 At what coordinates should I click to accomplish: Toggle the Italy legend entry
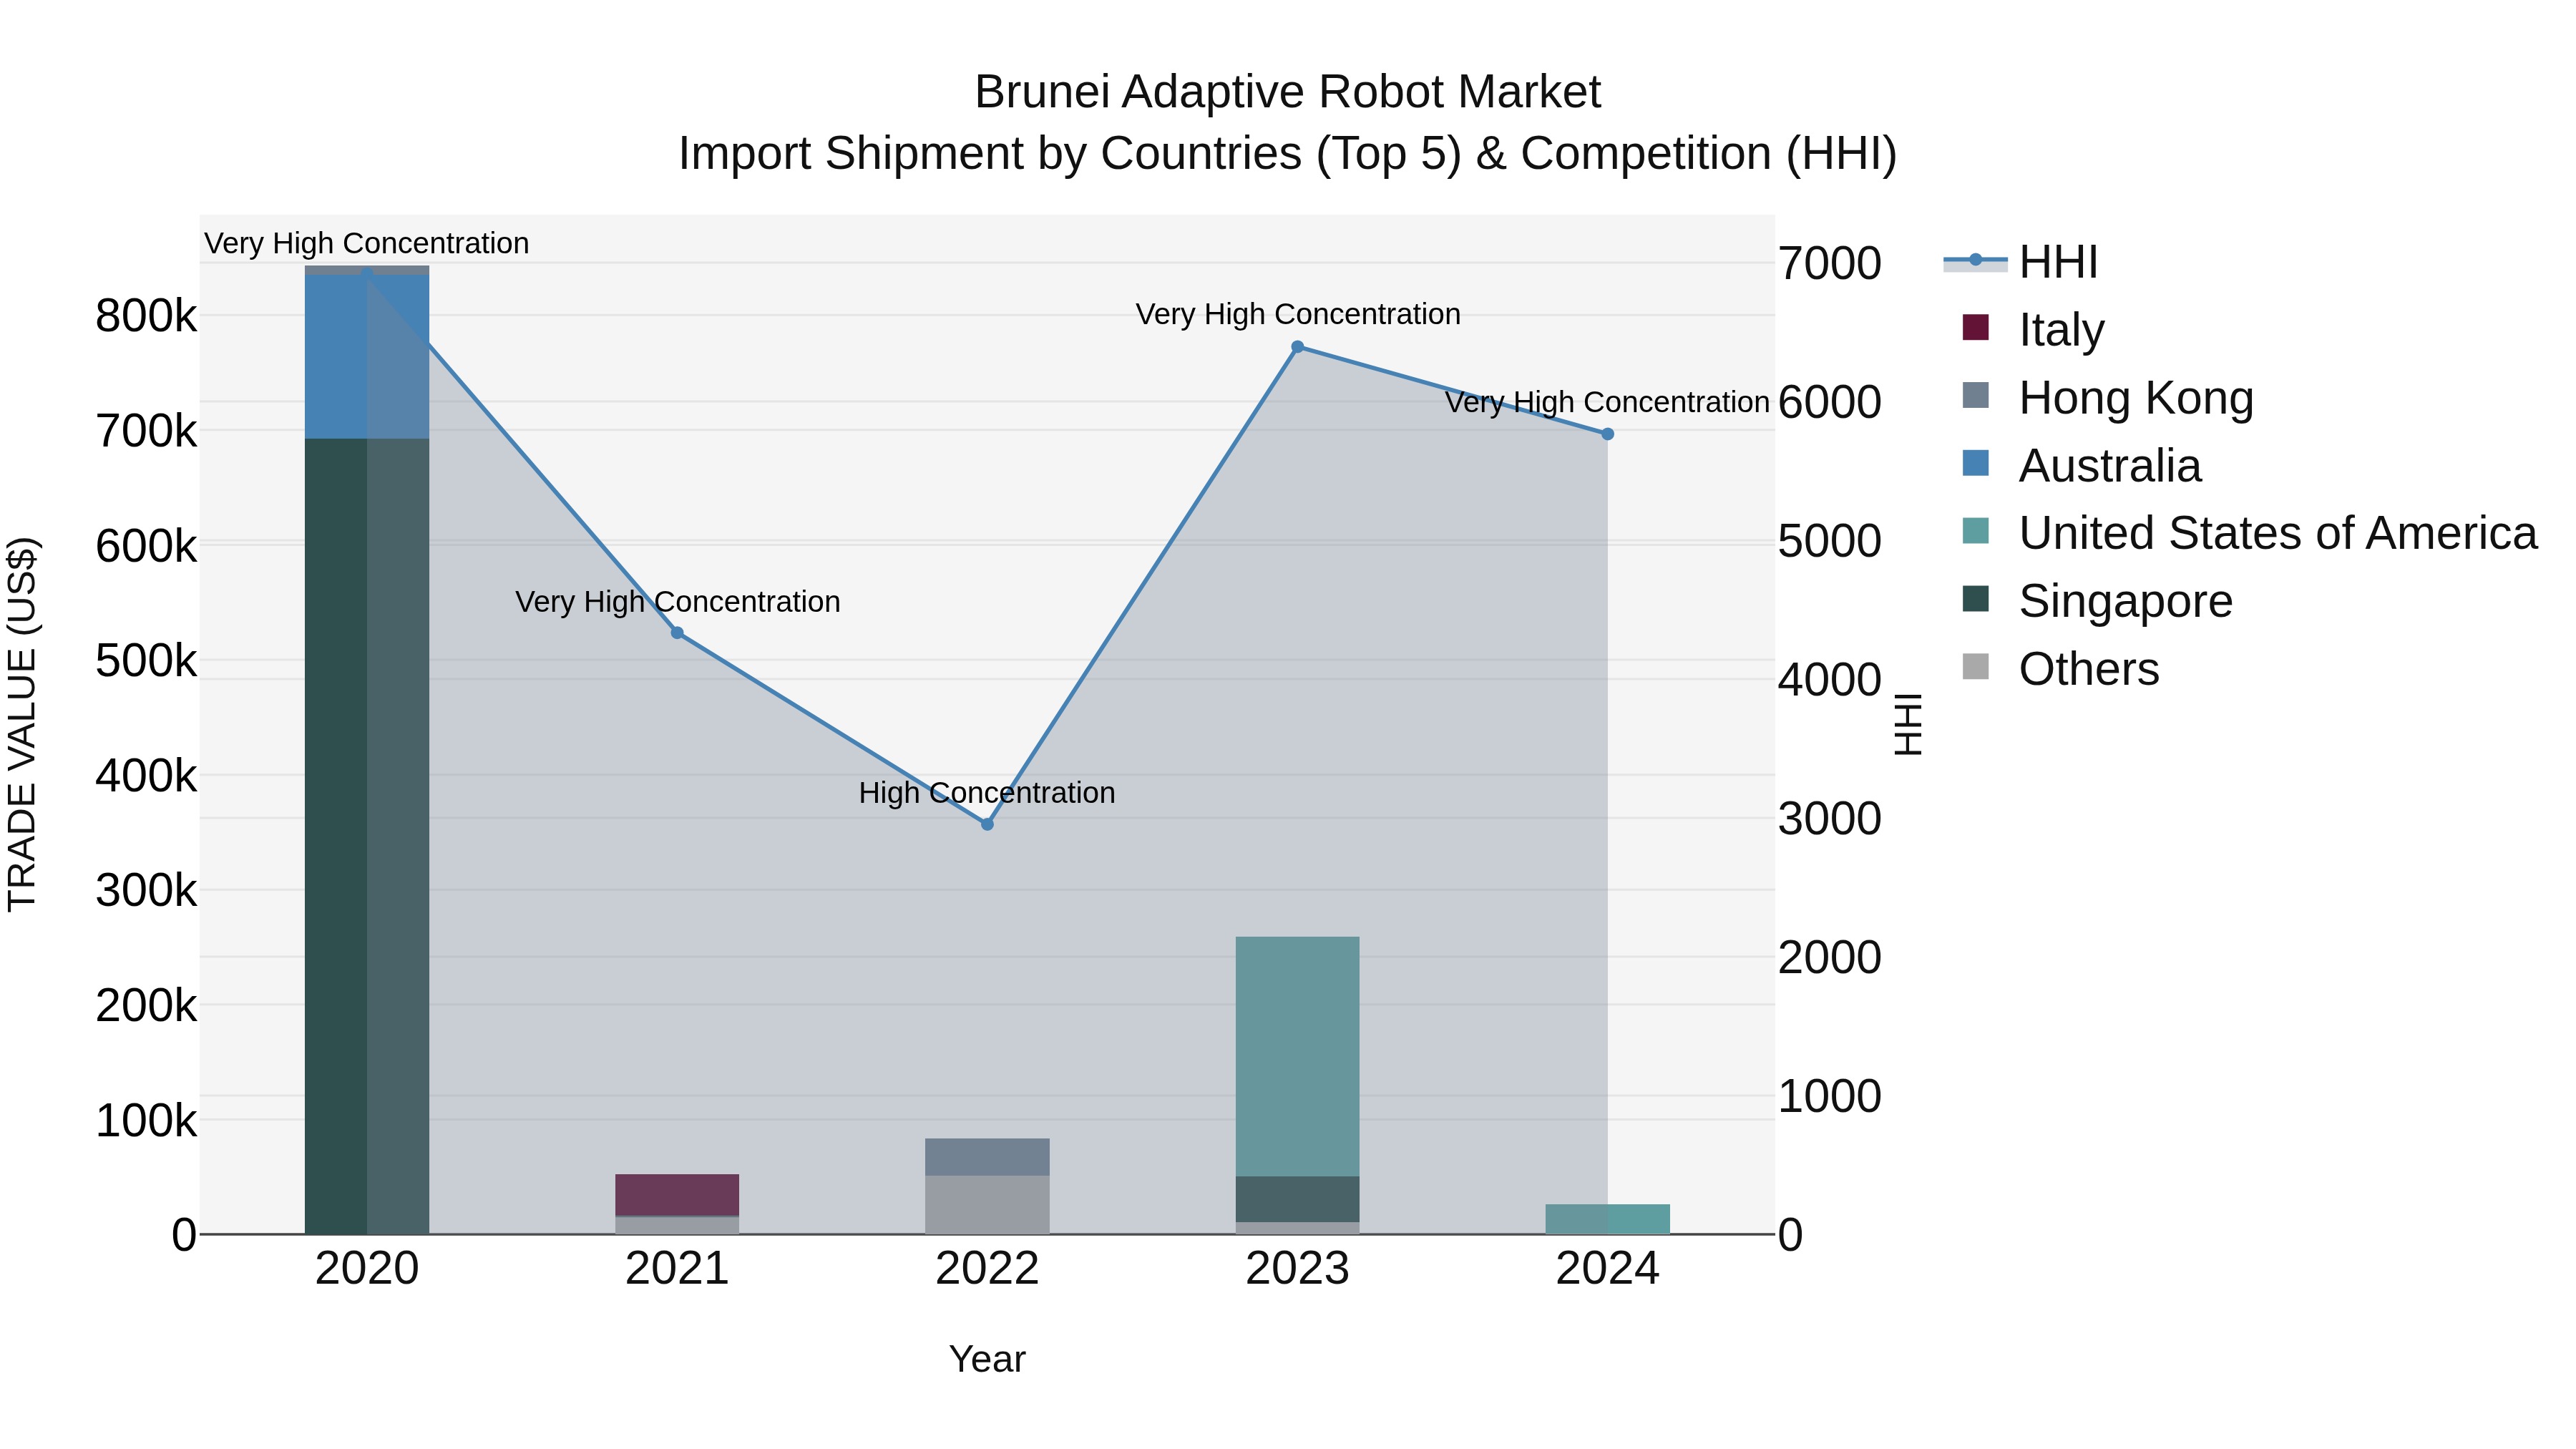(2033, 329)
